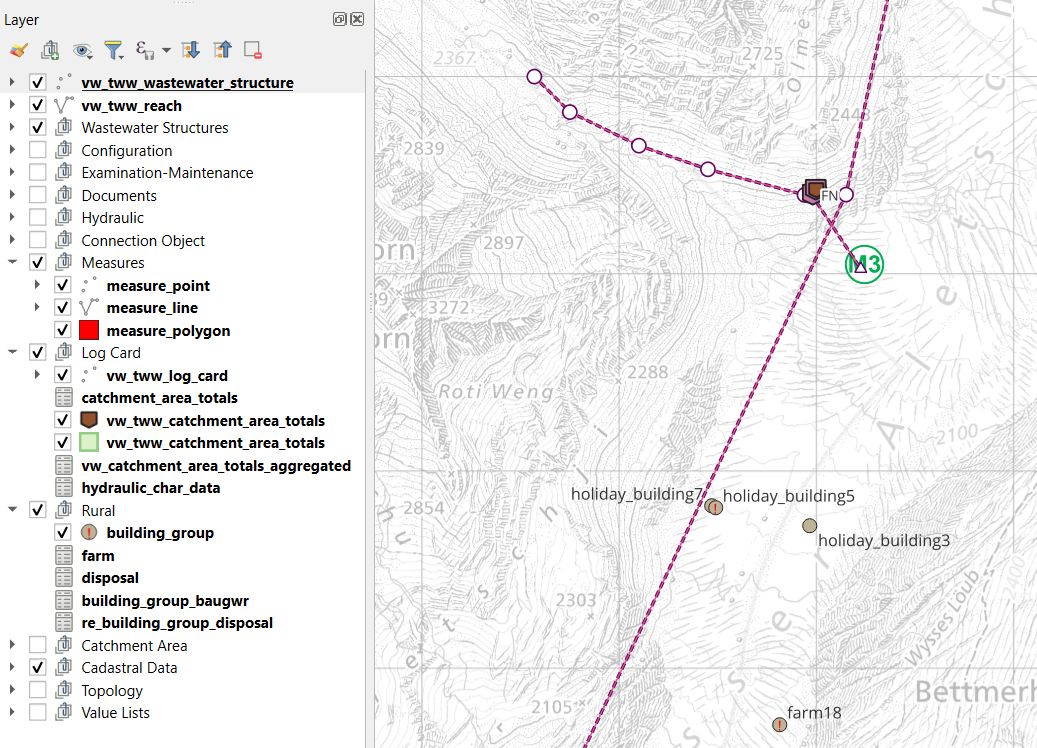This screenshot has height=748, width=1037.
Task: Click the Expand All layers icon
Action: (x=190, y=49)
